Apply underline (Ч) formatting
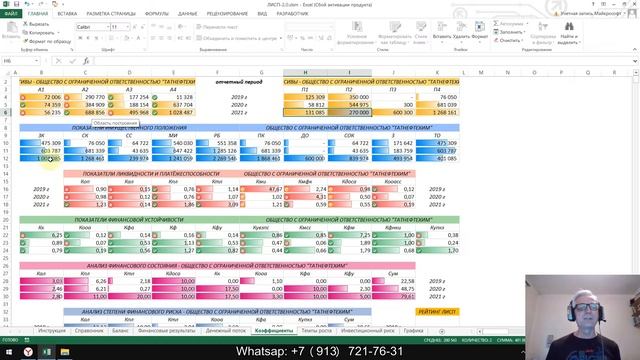 [96, 38]
